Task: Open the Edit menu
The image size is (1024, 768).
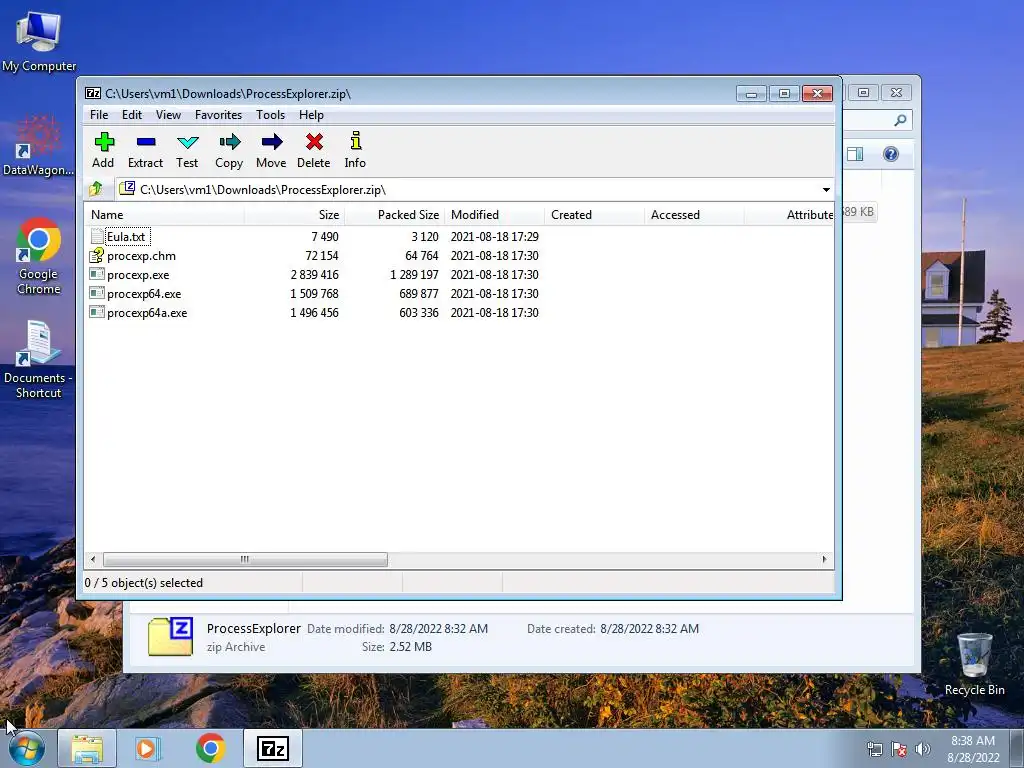Action: click(132, 115)
